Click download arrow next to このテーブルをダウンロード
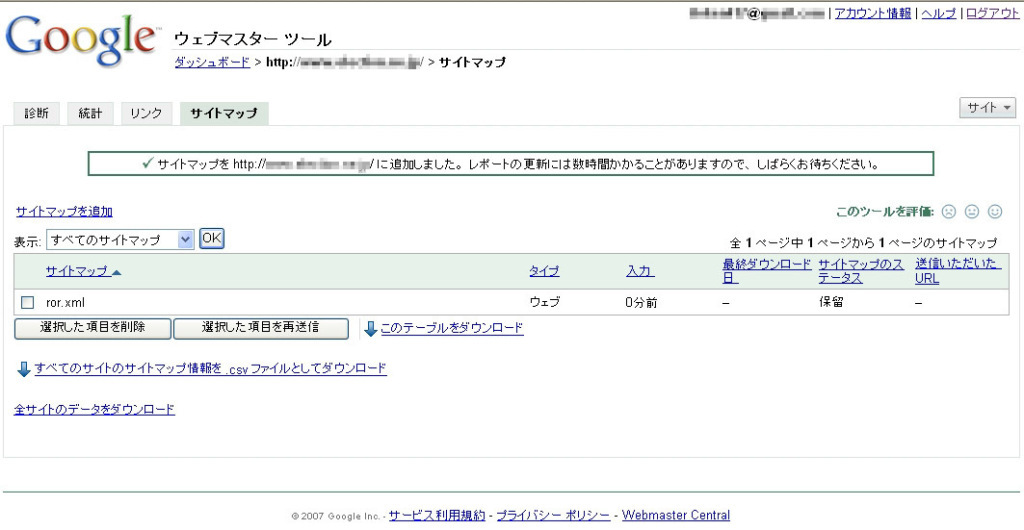 coord(370,329)
